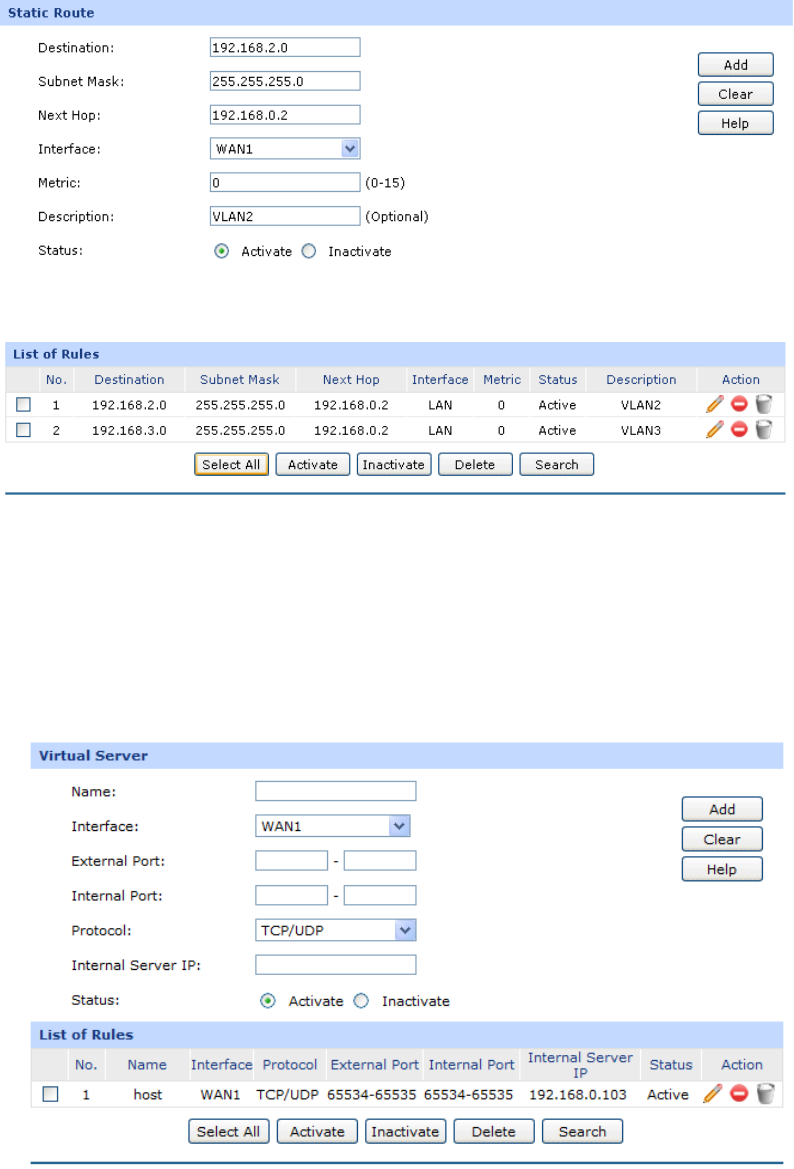Click Search button under virtual server rules

coord(582,1131)
